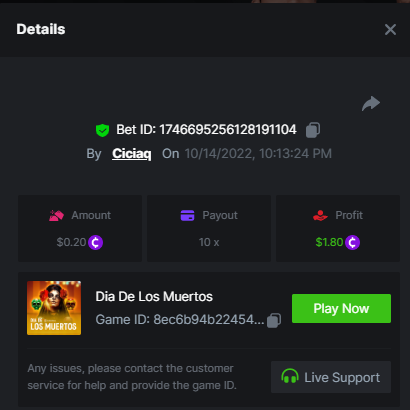Open the Ciciaq user profile link
This screenshot has width=410, height=410.
tap(132, 154)
